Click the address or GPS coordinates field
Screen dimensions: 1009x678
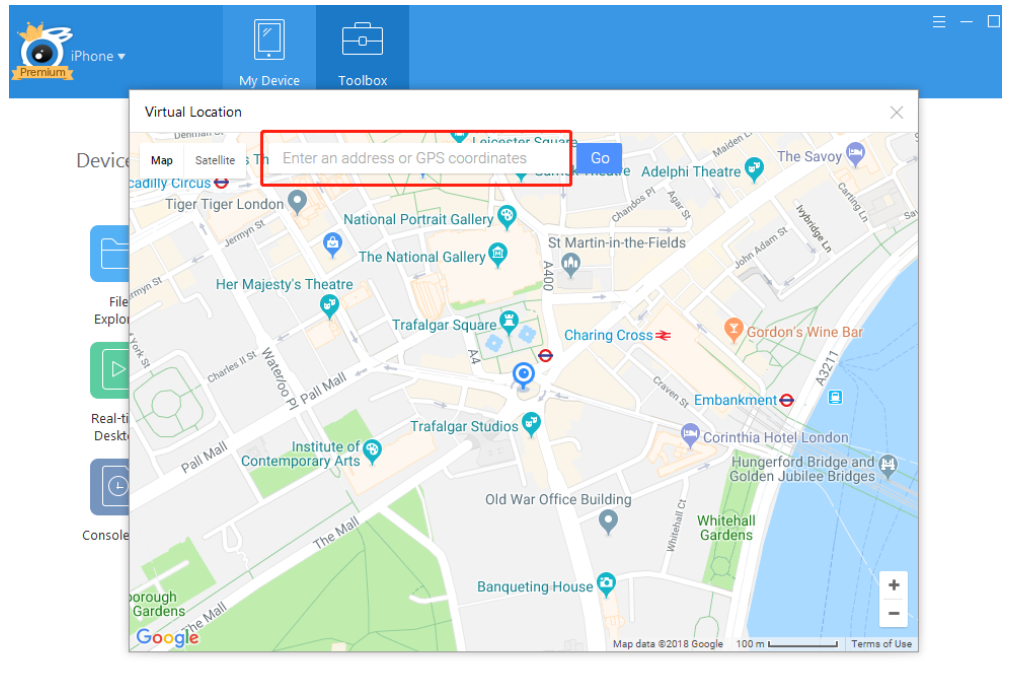(x=420, y=158)
